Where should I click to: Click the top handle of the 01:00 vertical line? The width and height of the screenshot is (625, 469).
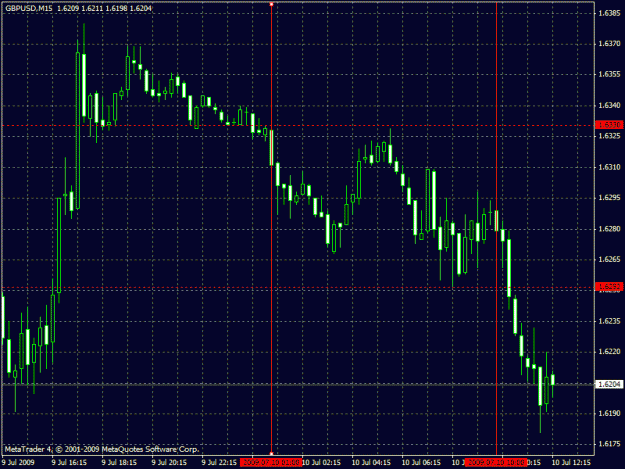point(271,4)
